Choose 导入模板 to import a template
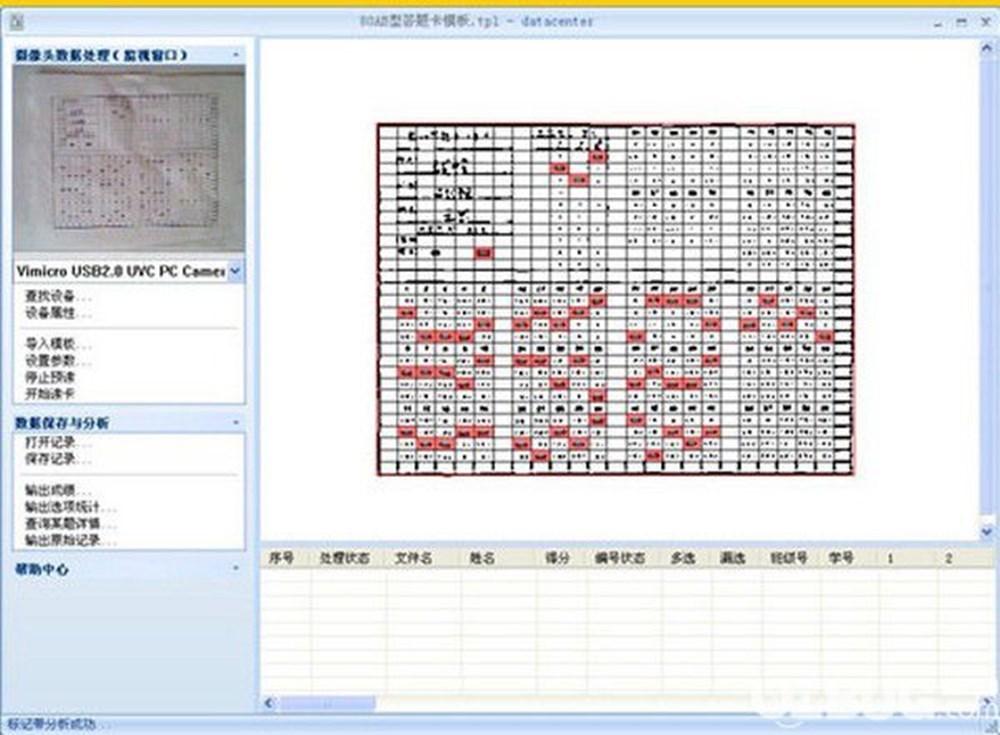 tap(57, 344)
